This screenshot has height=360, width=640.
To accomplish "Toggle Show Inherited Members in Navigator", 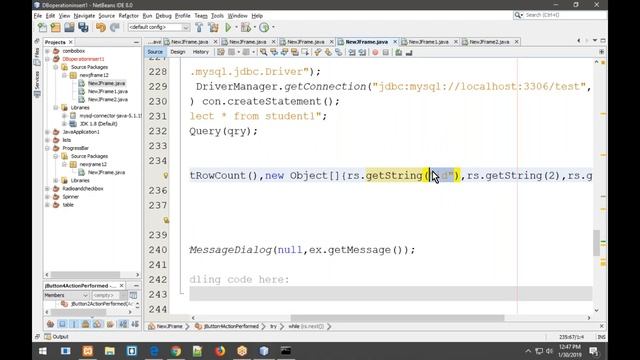I will pyautogui.click(x=50, y=324).
